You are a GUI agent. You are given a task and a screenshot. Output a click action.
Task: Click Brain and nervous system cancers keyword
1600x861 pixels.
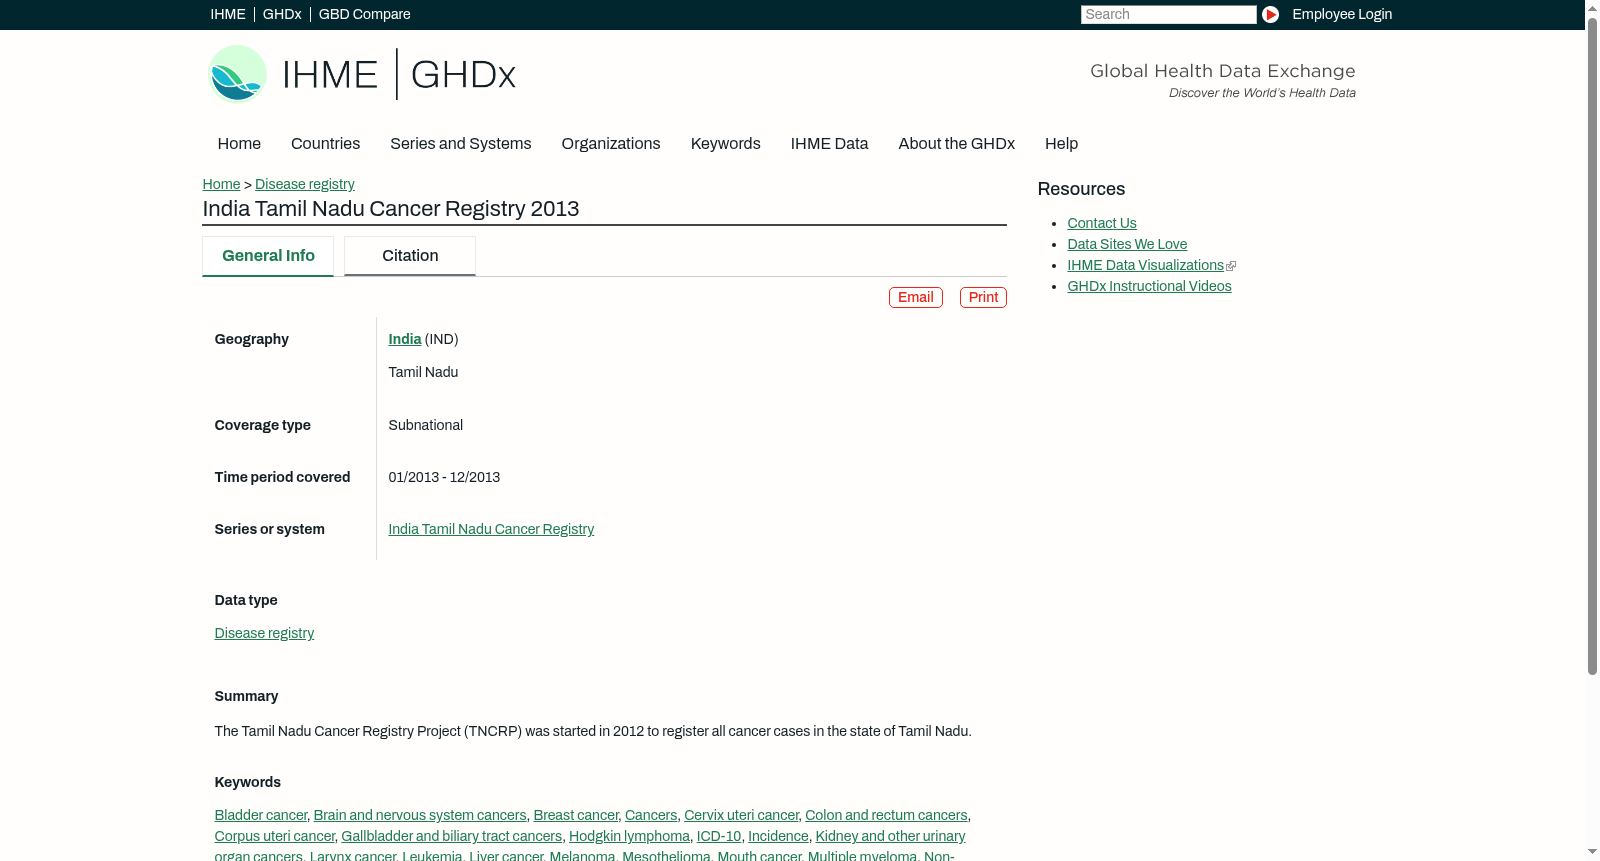[420, 815]
